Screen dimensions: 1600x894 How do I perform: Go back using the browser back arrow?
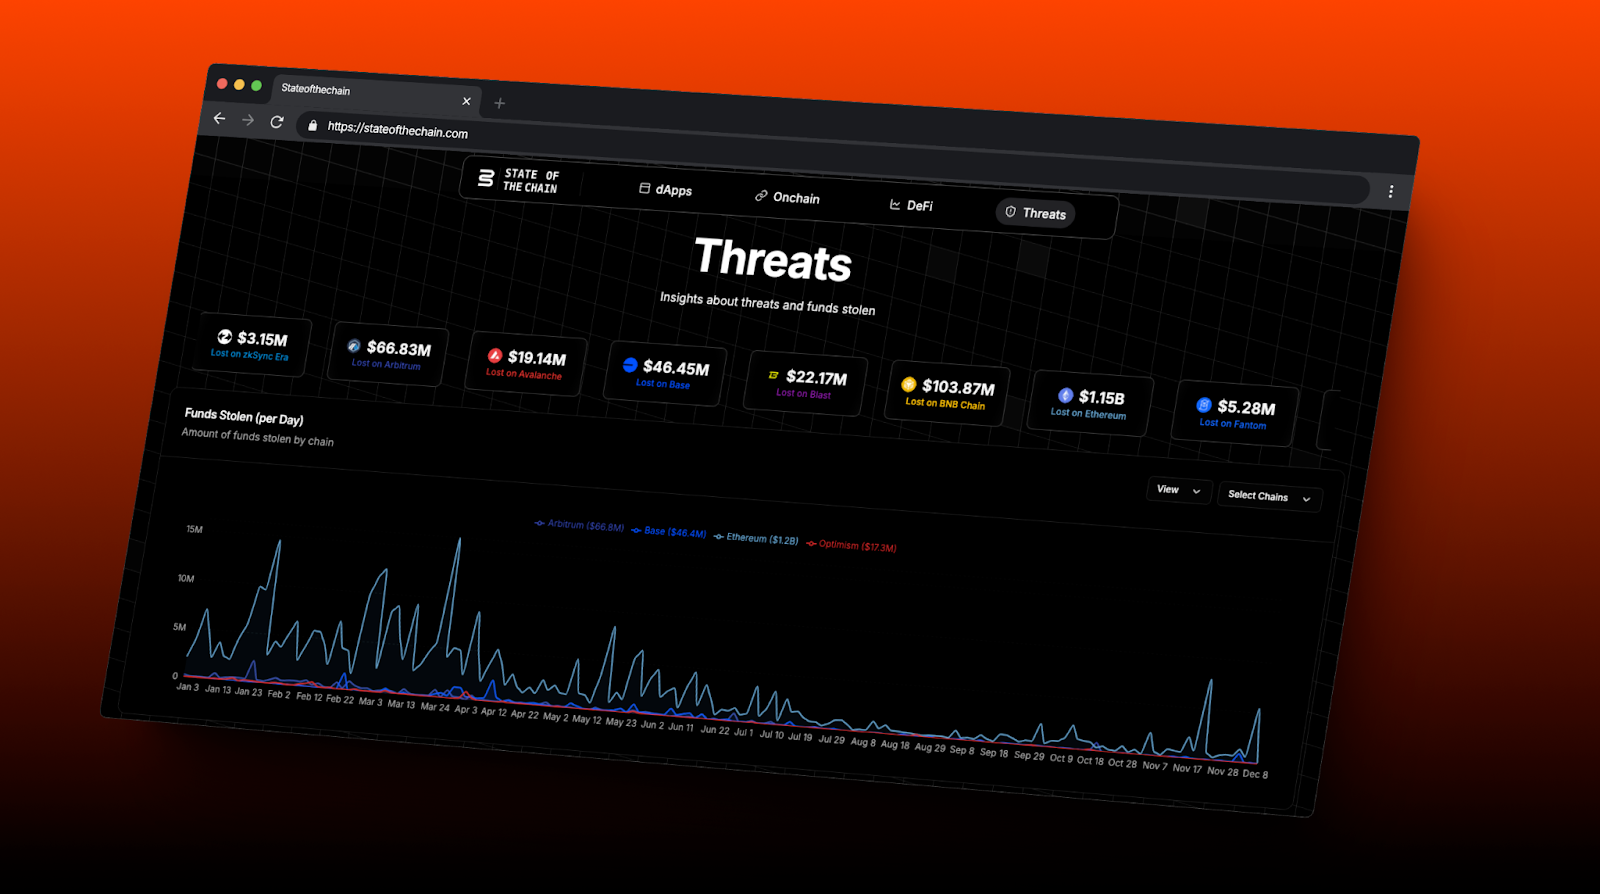(220, 118)
